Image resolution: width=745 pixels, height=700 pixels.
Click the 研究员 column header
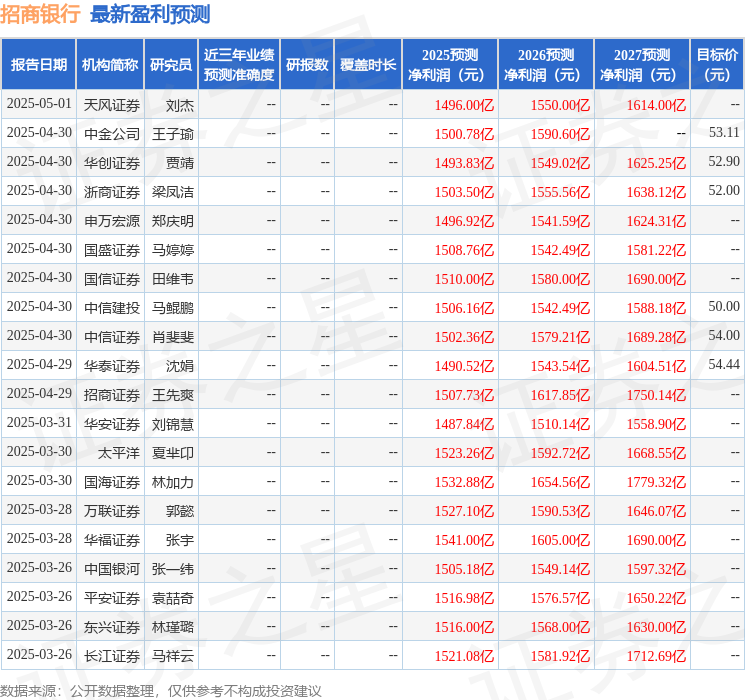[171, 65]
